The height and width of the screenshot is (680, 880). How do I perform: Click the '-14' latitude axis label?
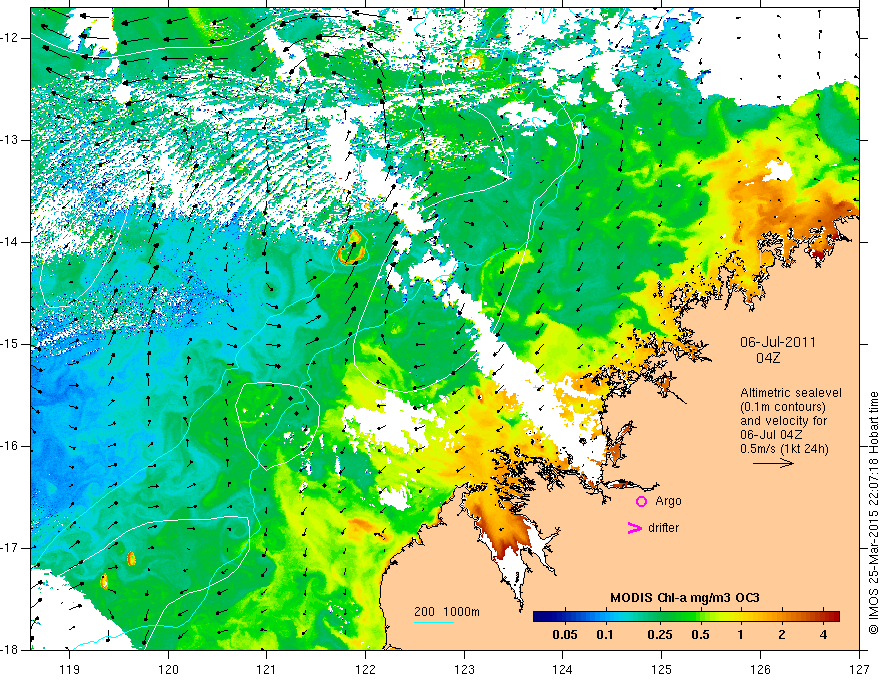click(x=11, y=242)
